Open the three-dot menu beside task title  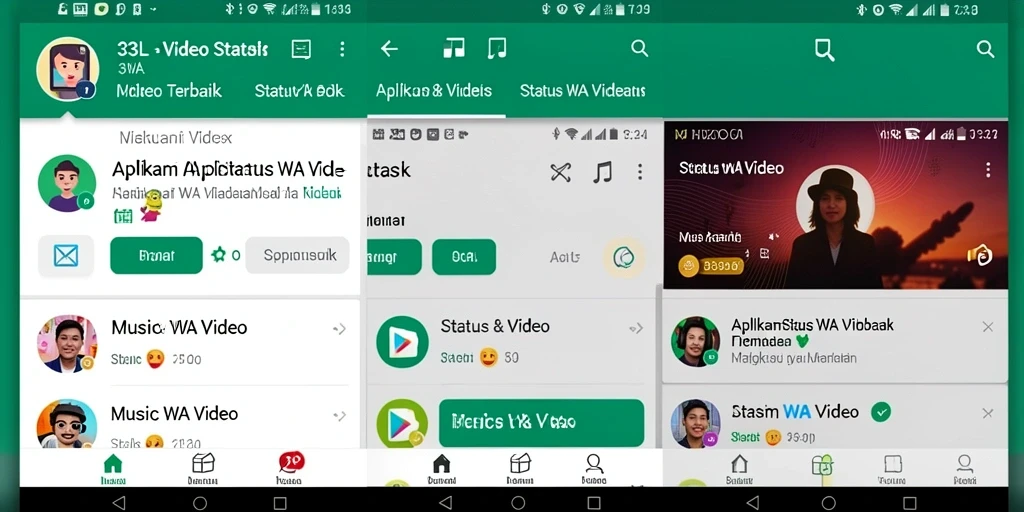(x=640, y=172)
